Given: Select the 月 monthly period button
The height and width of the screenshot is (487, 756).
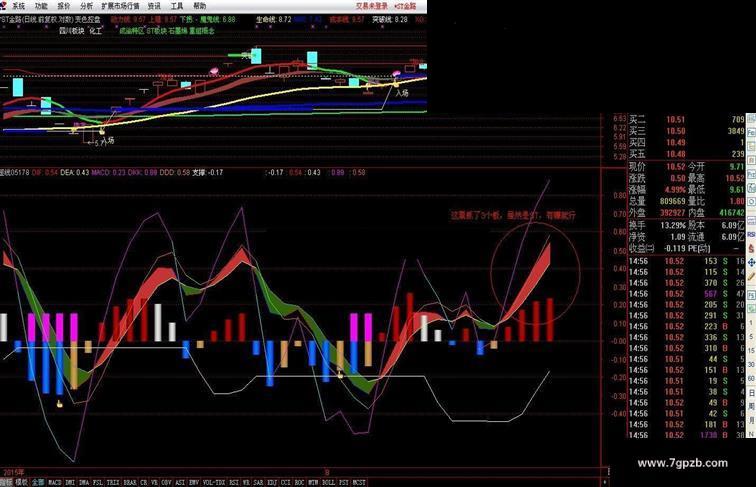Looking at the screenshot, I should (751, 419).
